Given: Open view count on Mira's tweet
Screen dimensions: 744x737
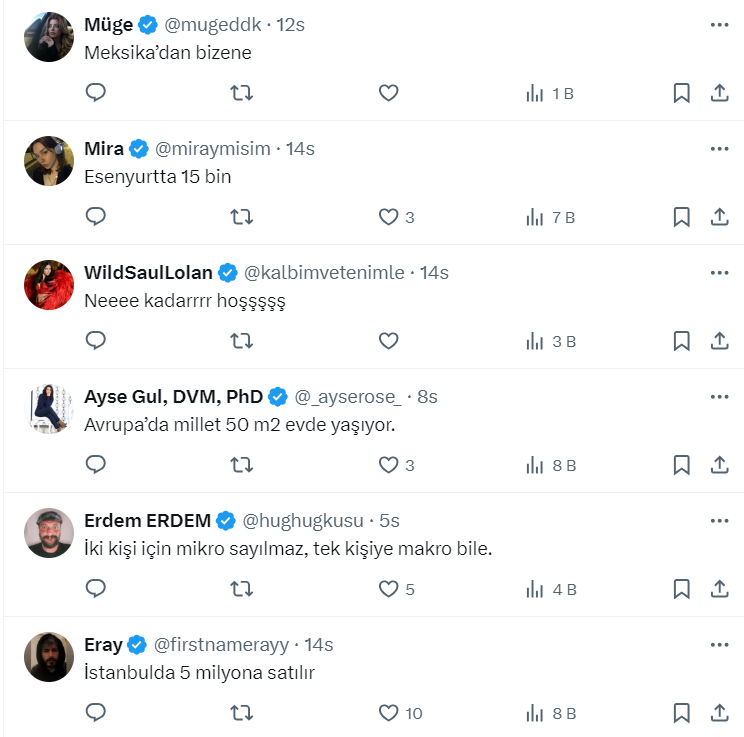Looking at the screenshot, I should [x=551, y=217].
